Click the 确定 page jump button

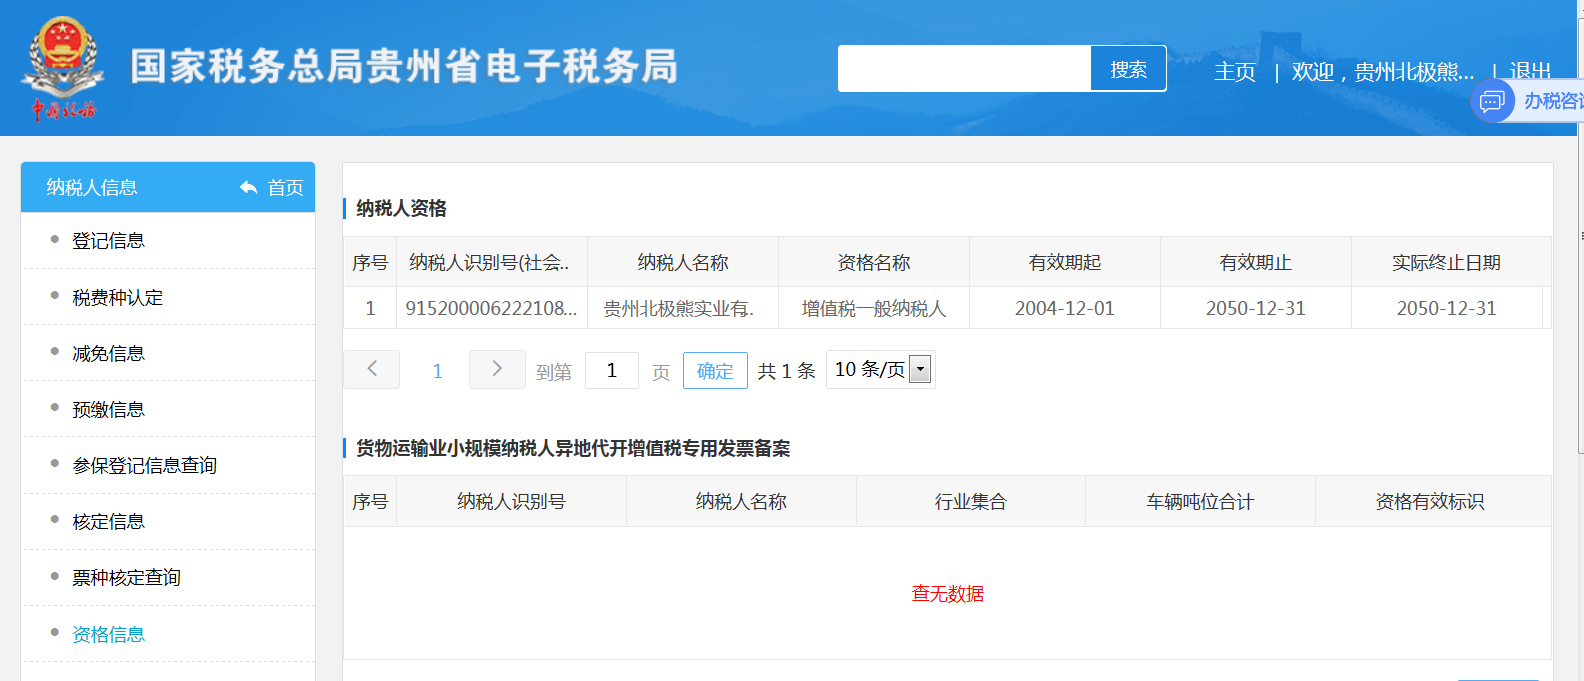(x=715, y=371)
